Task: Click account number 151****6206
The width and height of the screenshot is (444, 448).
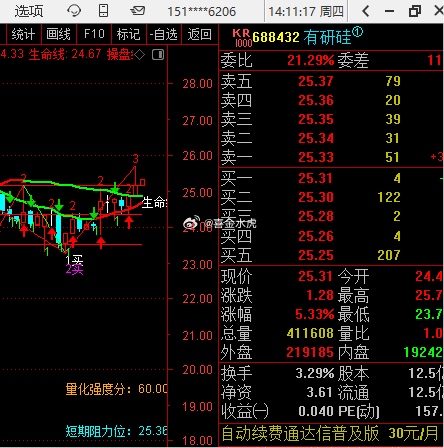Action: (x=201, y=12)
